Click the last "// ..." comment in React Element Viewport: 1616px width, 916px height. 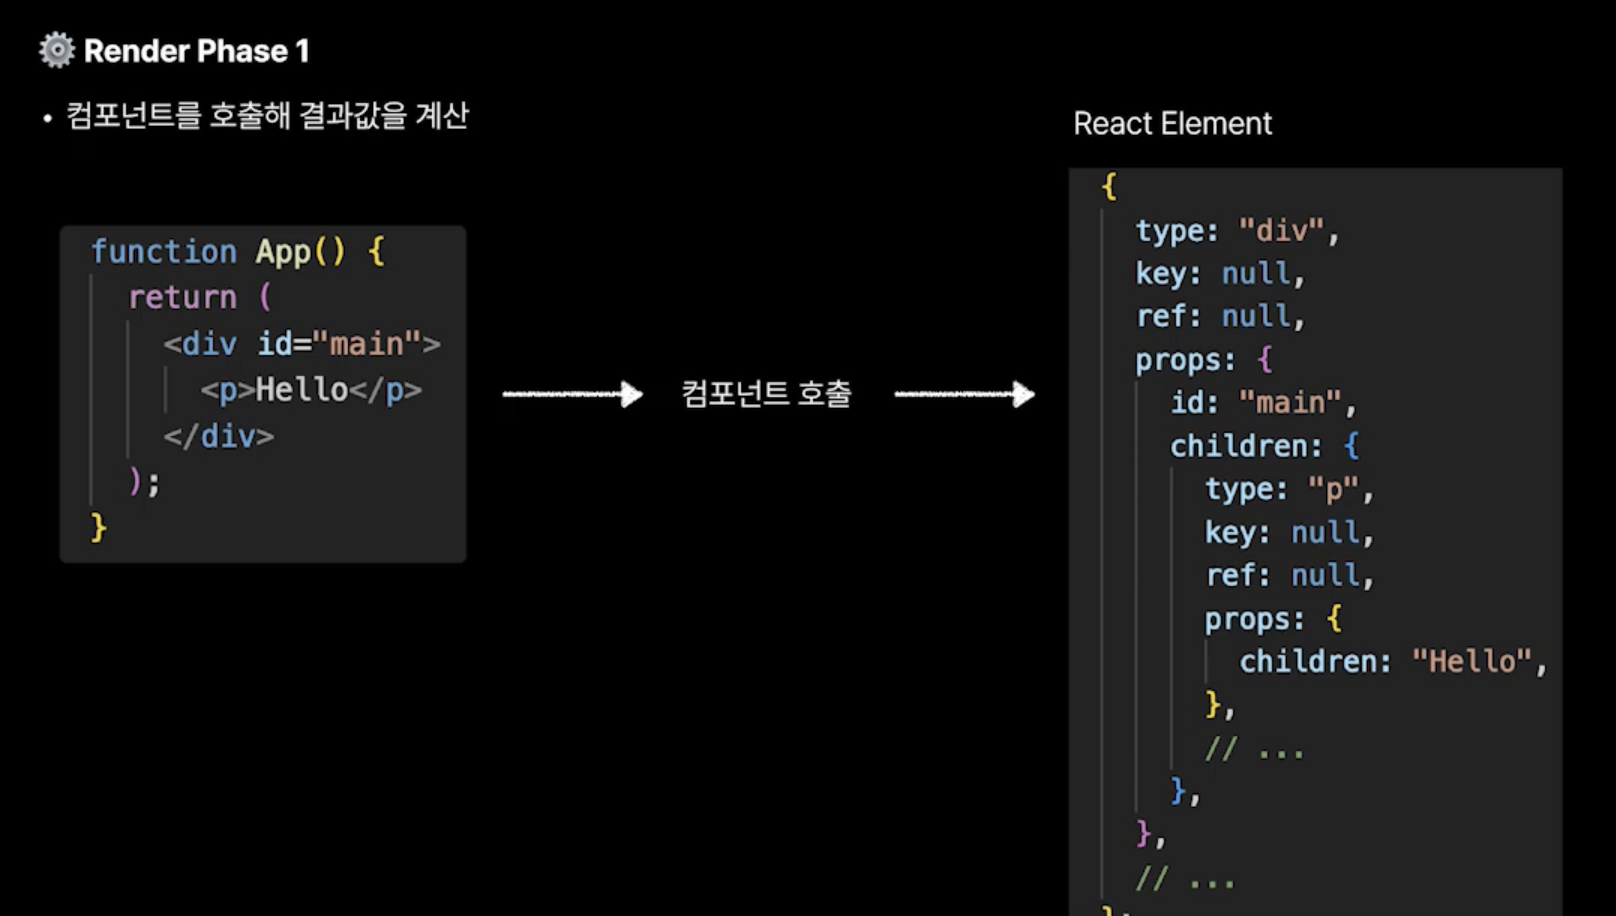(x=1186, y=878)
